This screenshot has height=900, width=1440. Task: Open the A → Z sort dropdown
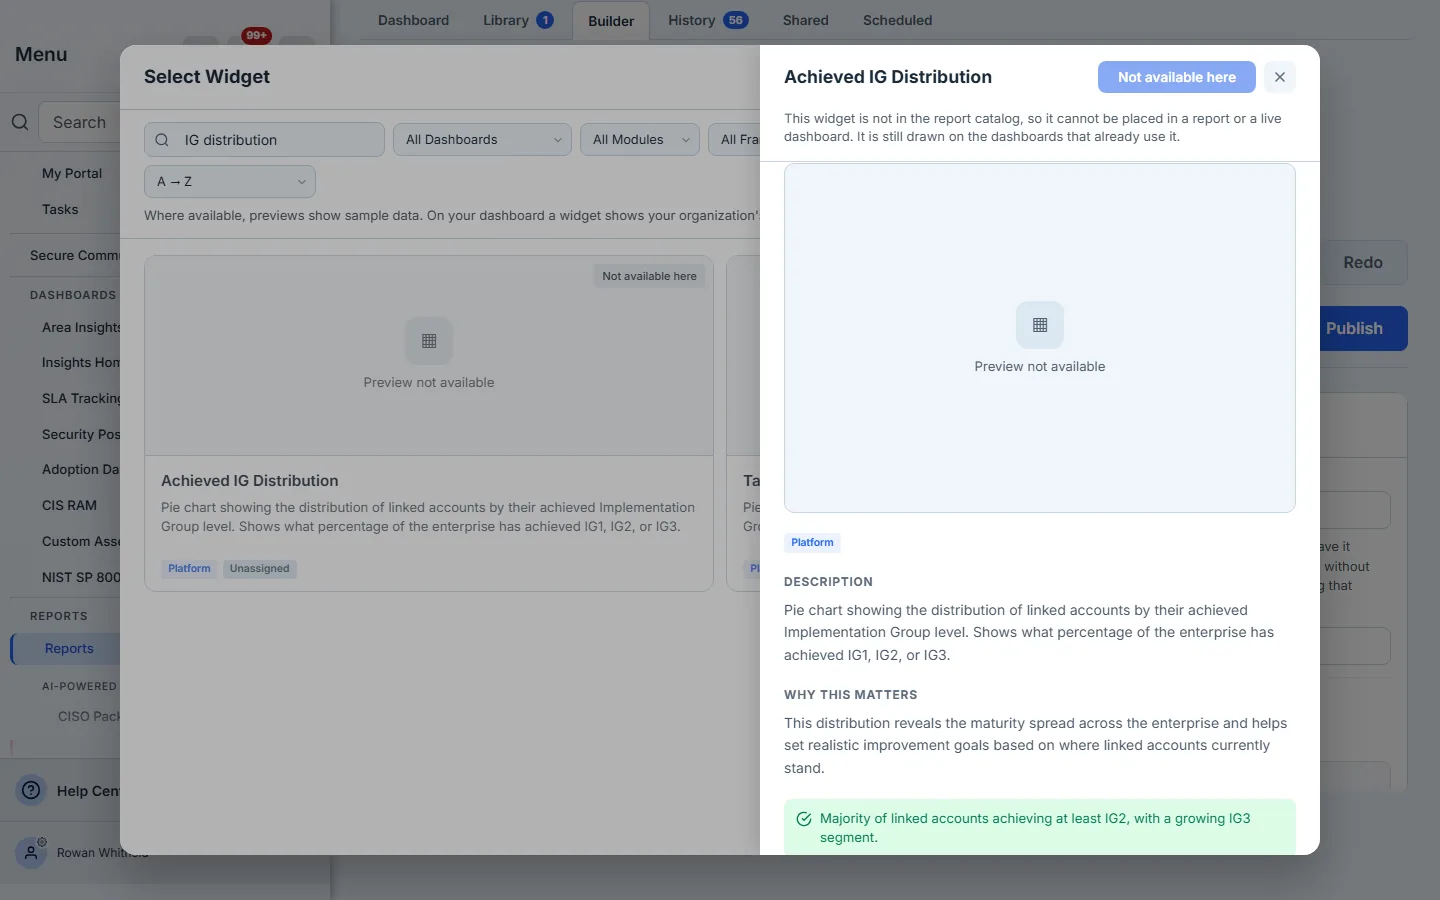click(x=230, y=182)
